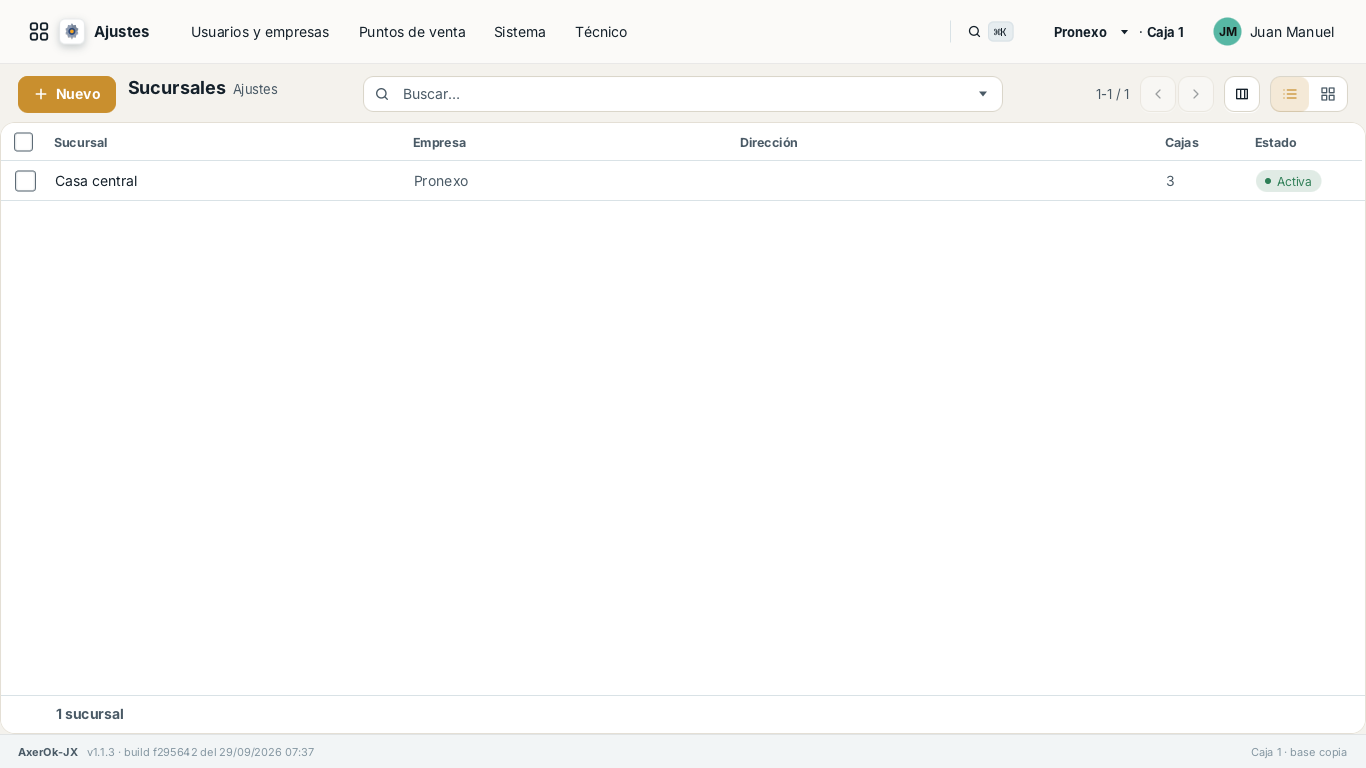Create a new sucursal with Nuevo
Image resolution: width=1366 pixels, height=768 pixels.
click(x=67, y=94)
